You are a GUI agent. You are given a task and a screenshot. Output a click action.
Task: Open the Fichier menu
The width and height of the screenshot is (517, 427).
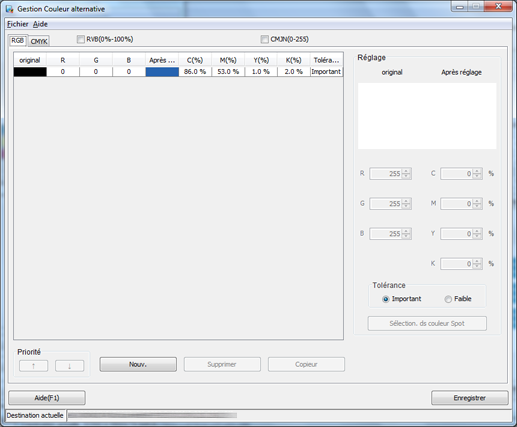[x=18, y=24]
